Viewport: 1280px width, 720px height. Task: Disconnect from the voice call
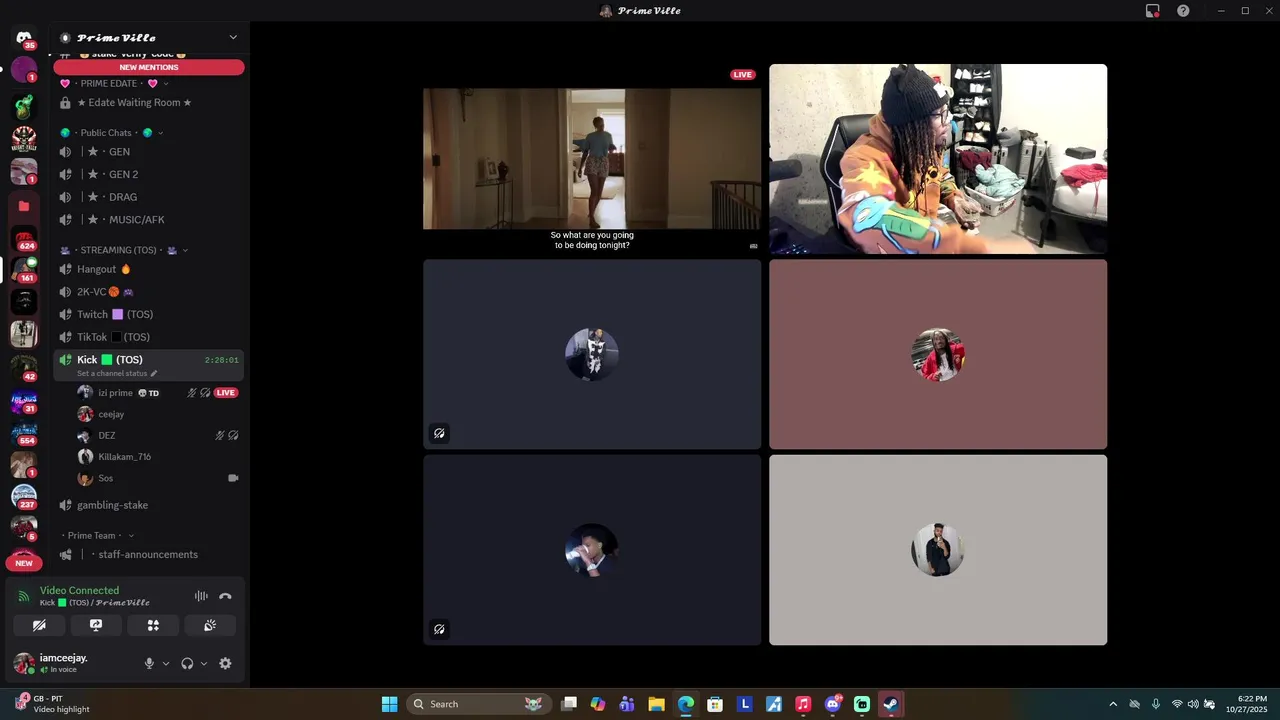click(225, 596)
